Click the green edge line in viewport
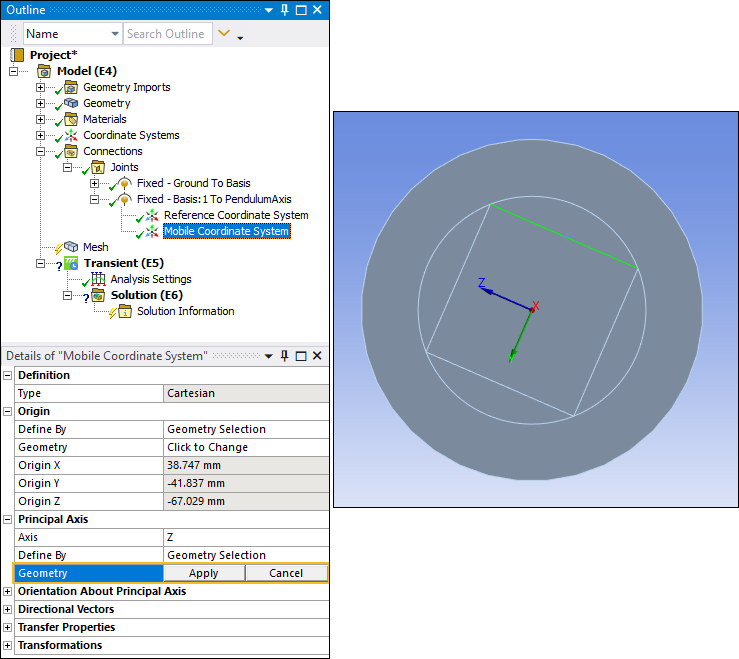 point(564,236)
